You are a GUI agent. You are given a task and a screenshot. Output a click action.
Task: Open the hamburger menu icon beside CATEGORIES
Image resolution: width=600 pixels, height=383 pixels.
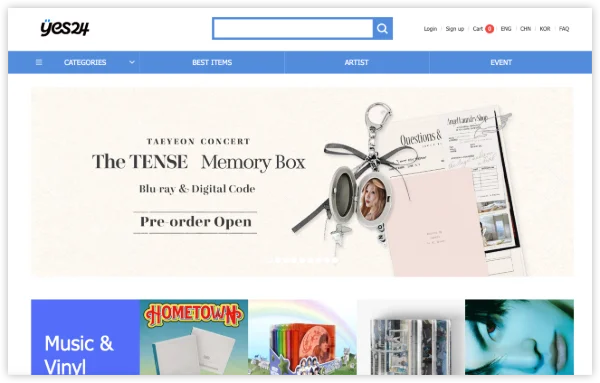(x=39, y=62)
